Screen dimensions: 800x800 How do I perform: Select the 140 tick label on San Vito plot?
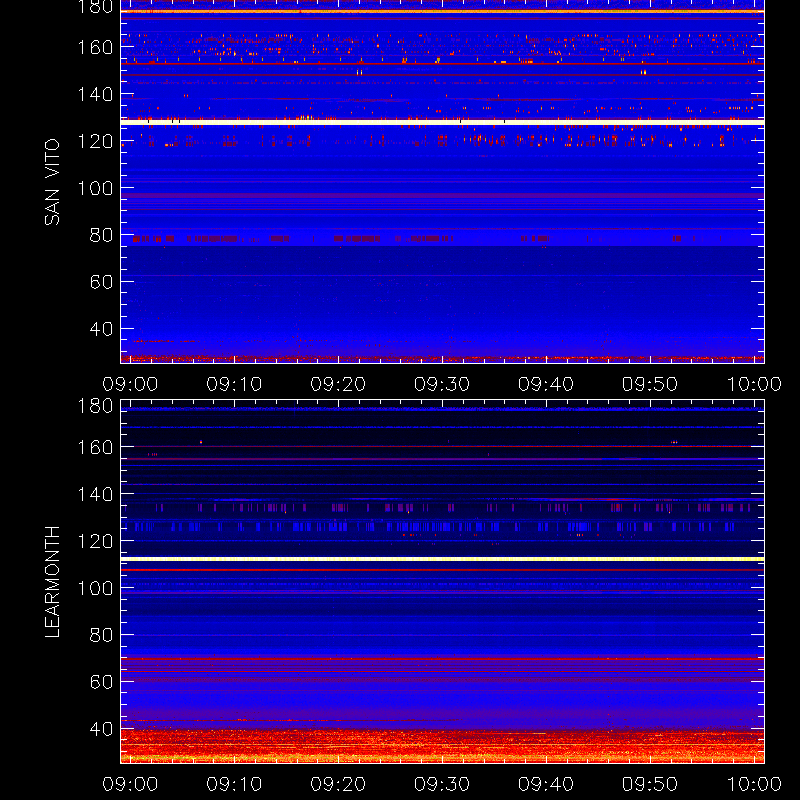tap(95, 94)
